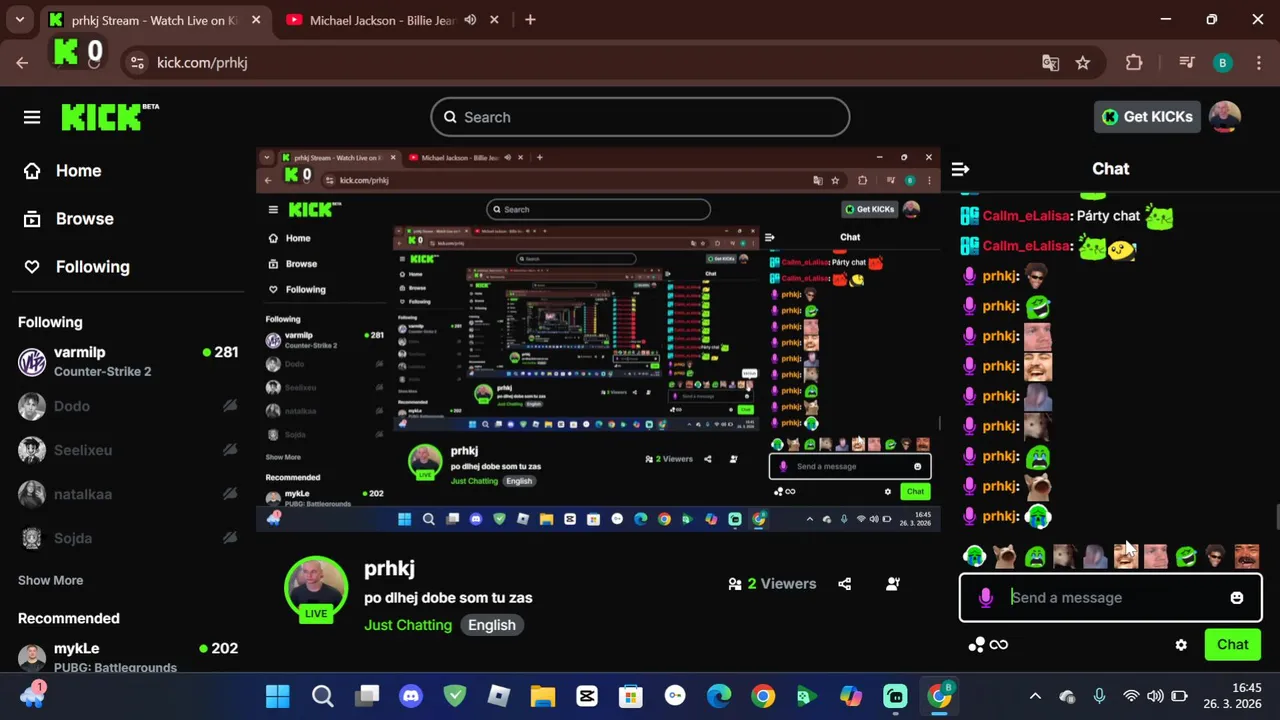Send message with the Chat button
This screenshot has height=720, width=1280.
[1232, 645]
